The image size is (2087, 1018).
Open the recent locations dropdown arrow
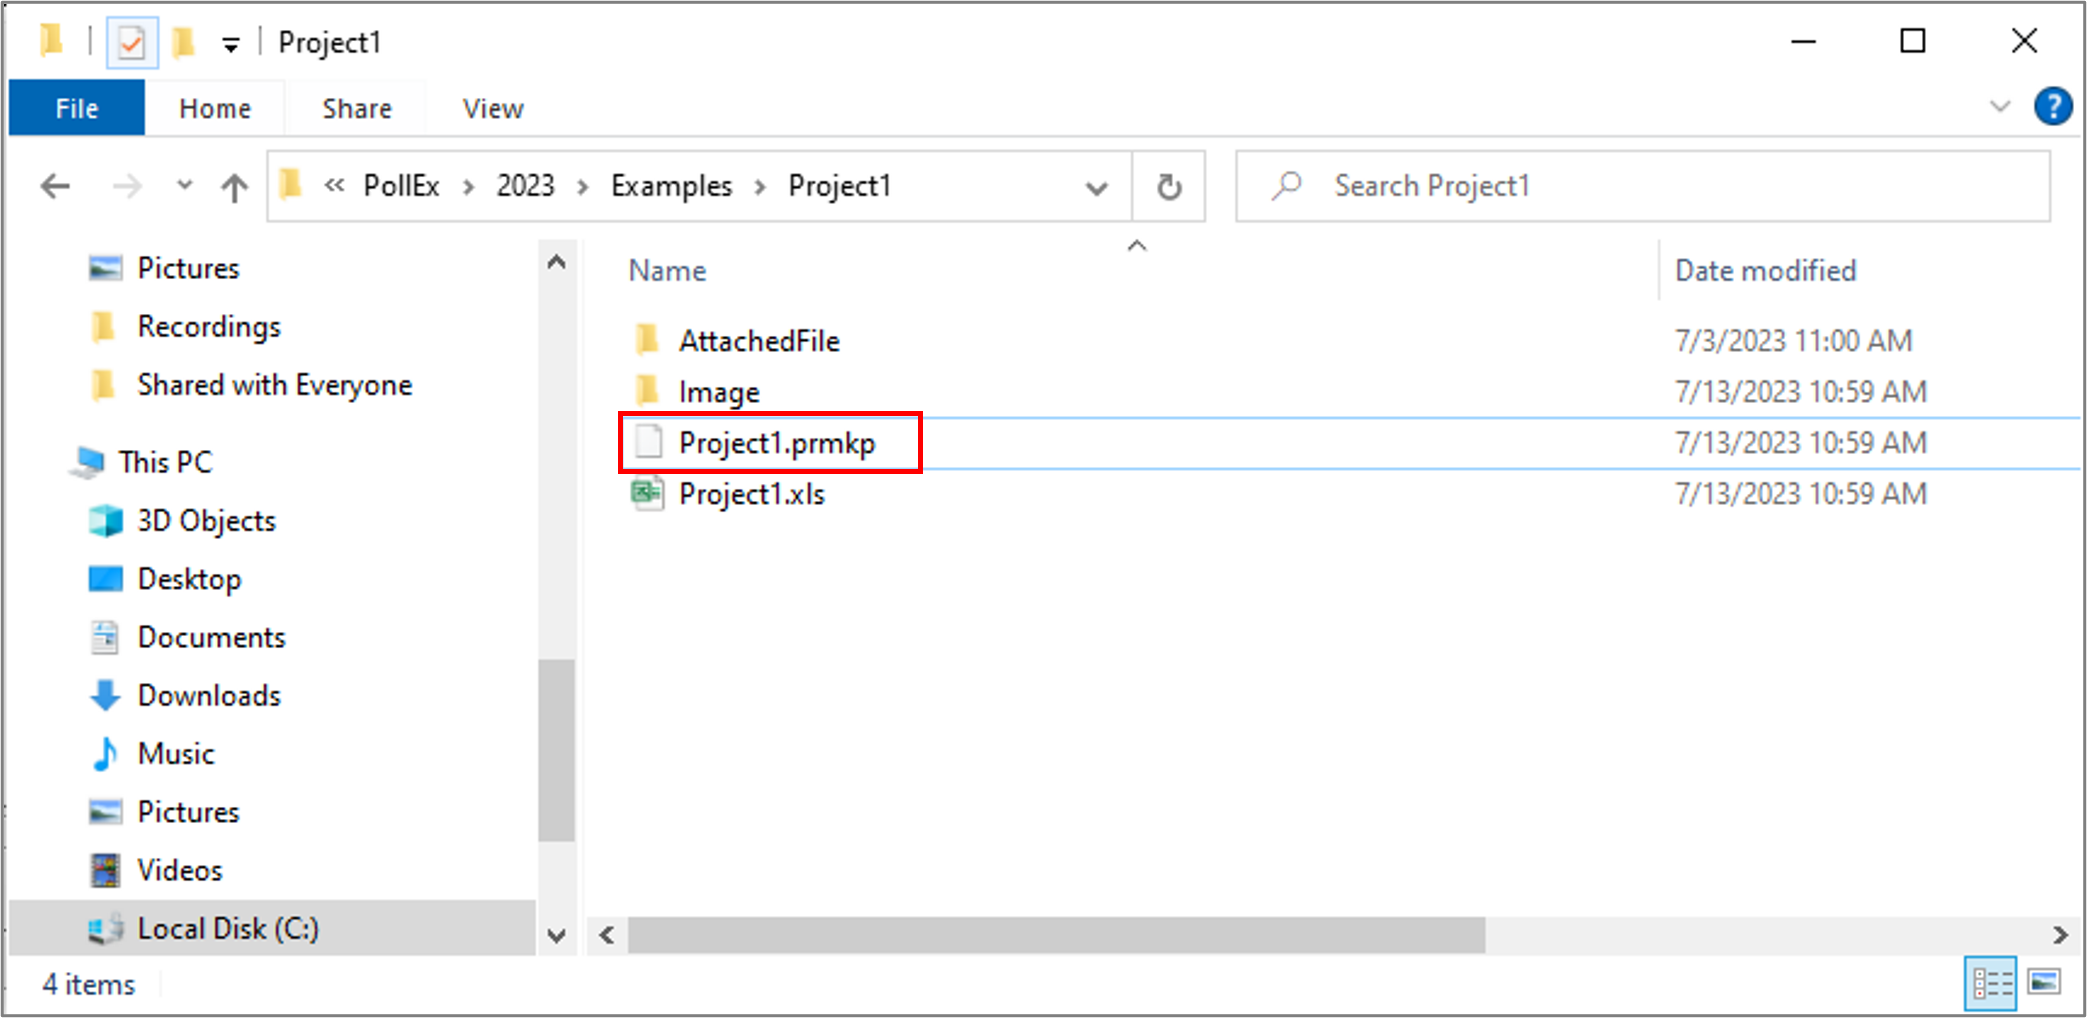tap(184, 186)
